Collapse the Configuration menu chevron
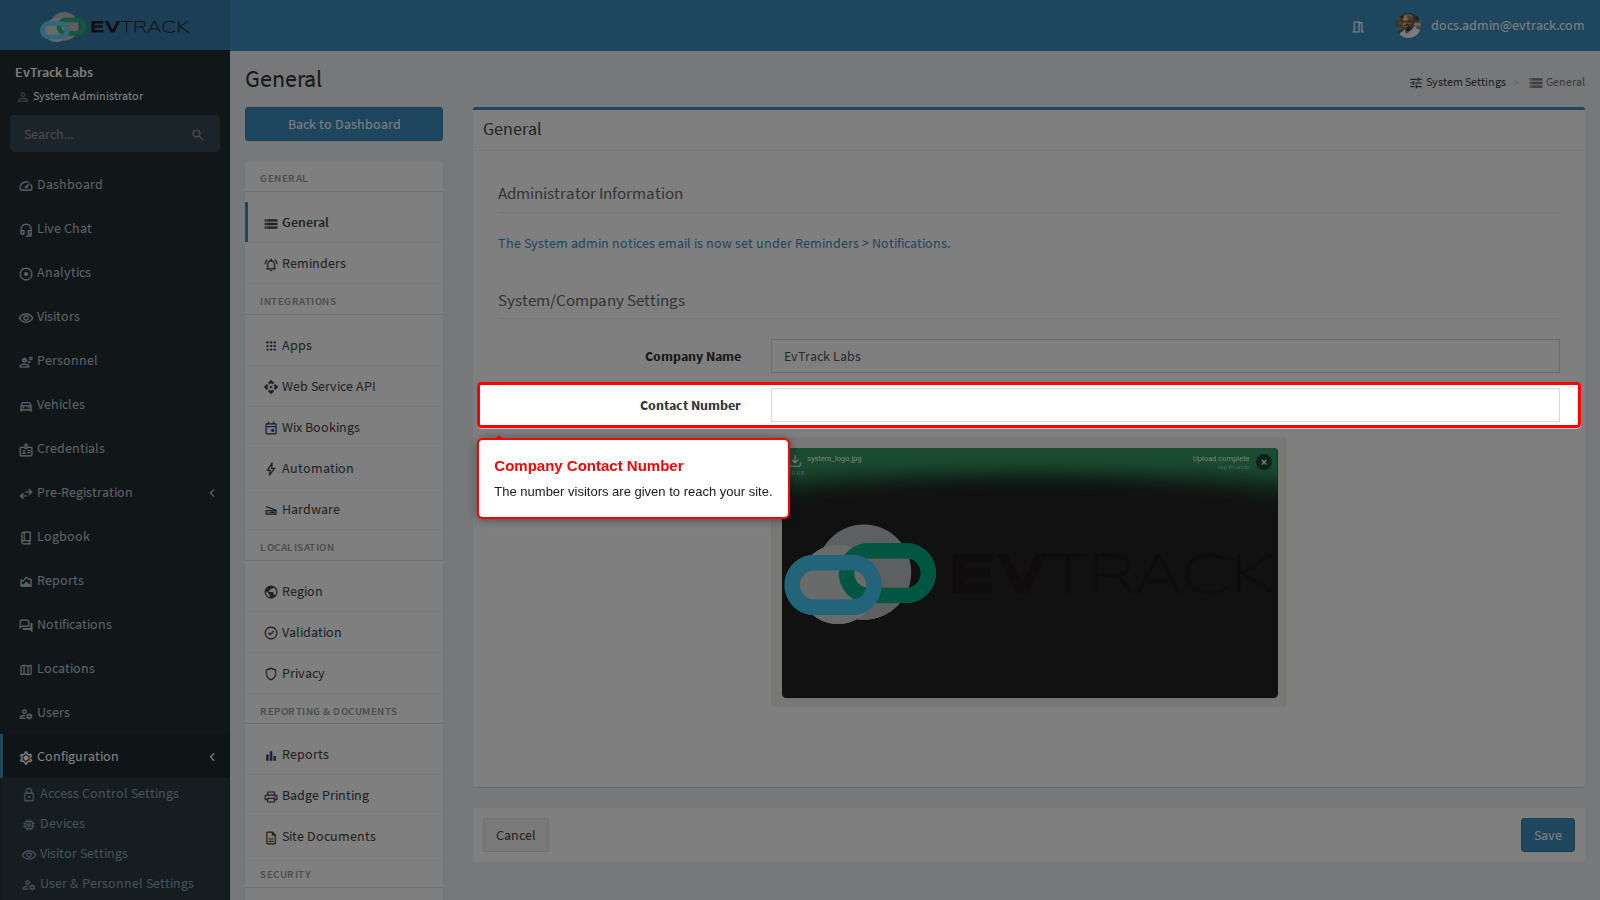This screenshot has width=1600, height=900. click(x=212, y=757)
